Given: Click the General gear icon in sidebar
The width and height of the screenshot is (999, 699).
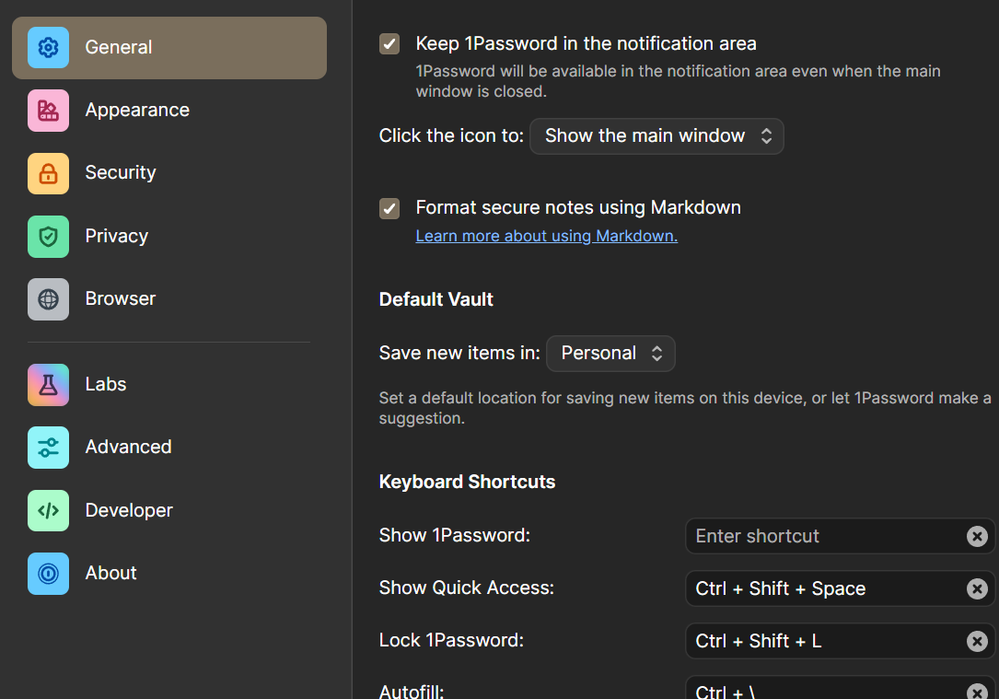Looking at the screenshot, I should (x=48, y=47).
